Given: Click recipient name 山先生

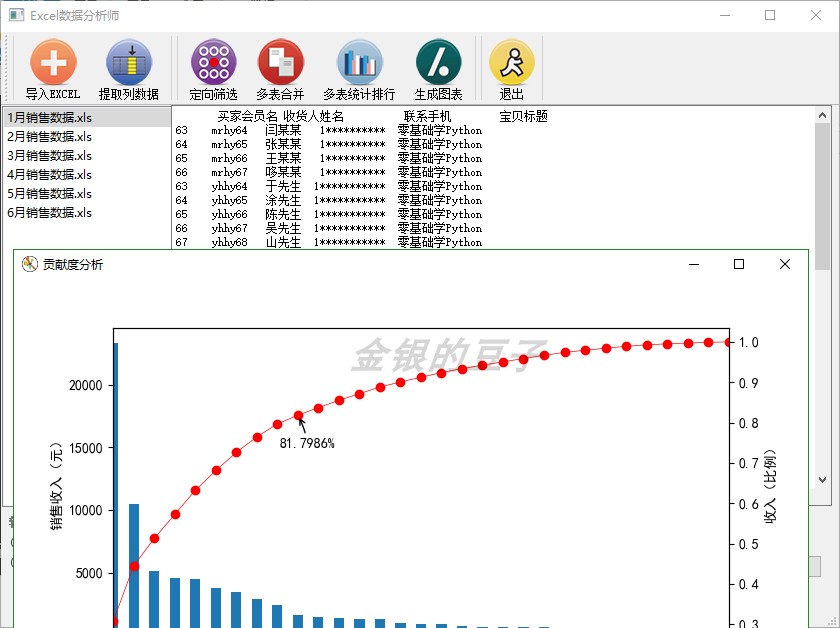Looking at the screenshot, I should 283,242.
